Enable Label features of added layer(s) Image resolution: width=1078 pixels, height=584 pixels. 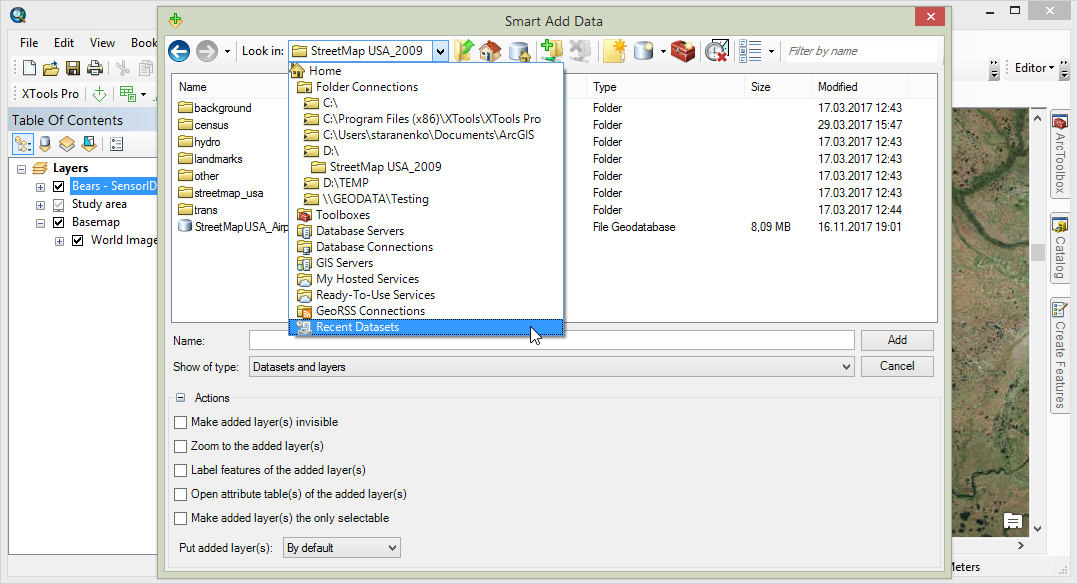tap(181, 471)
